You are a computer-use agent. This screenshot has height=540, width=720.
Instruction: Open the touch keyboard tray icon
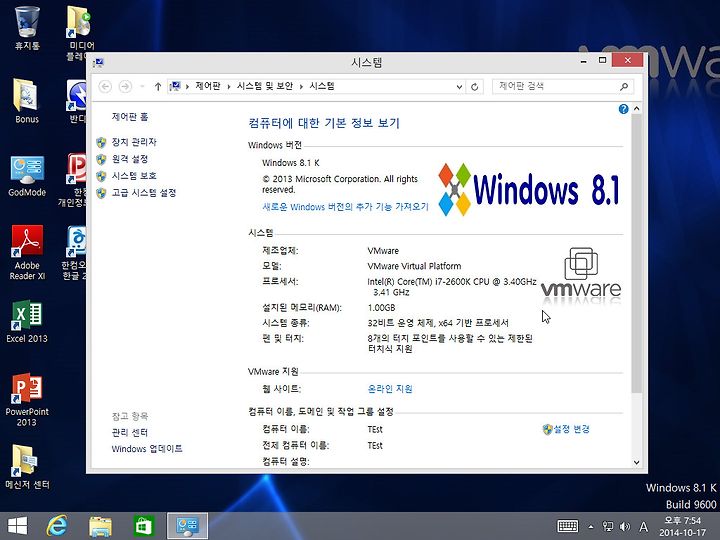[568, 526]
